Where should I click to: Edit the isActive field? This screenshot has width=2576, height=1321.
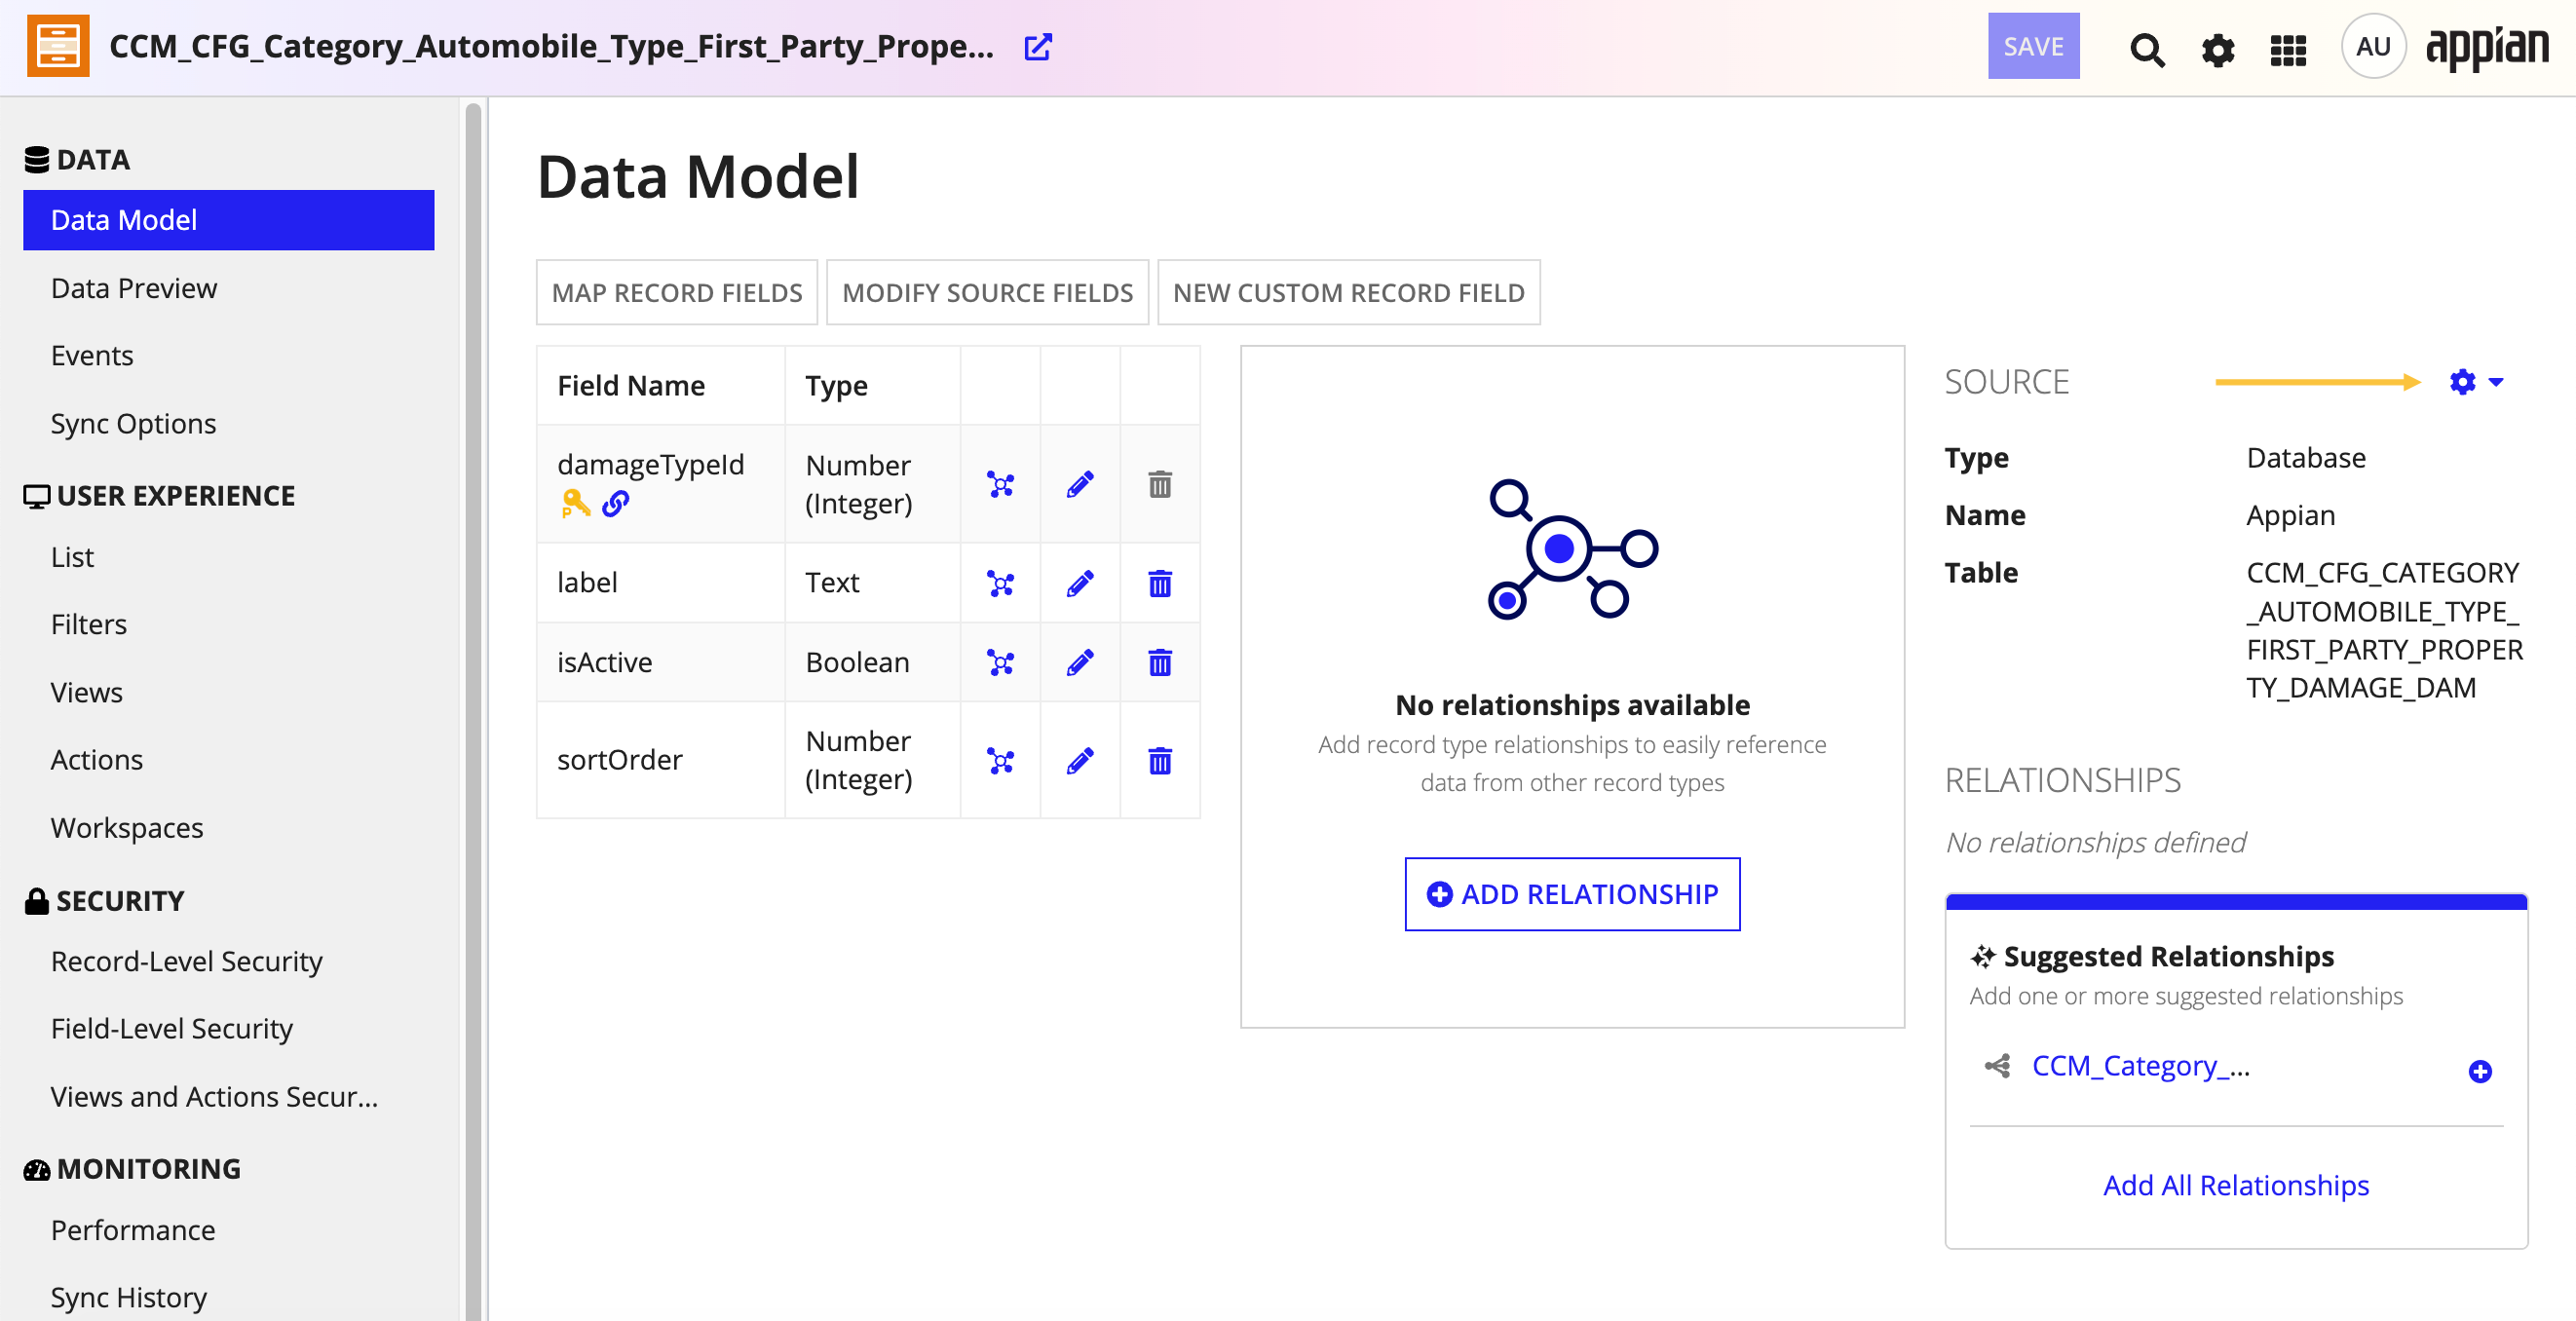point(1080,662)
